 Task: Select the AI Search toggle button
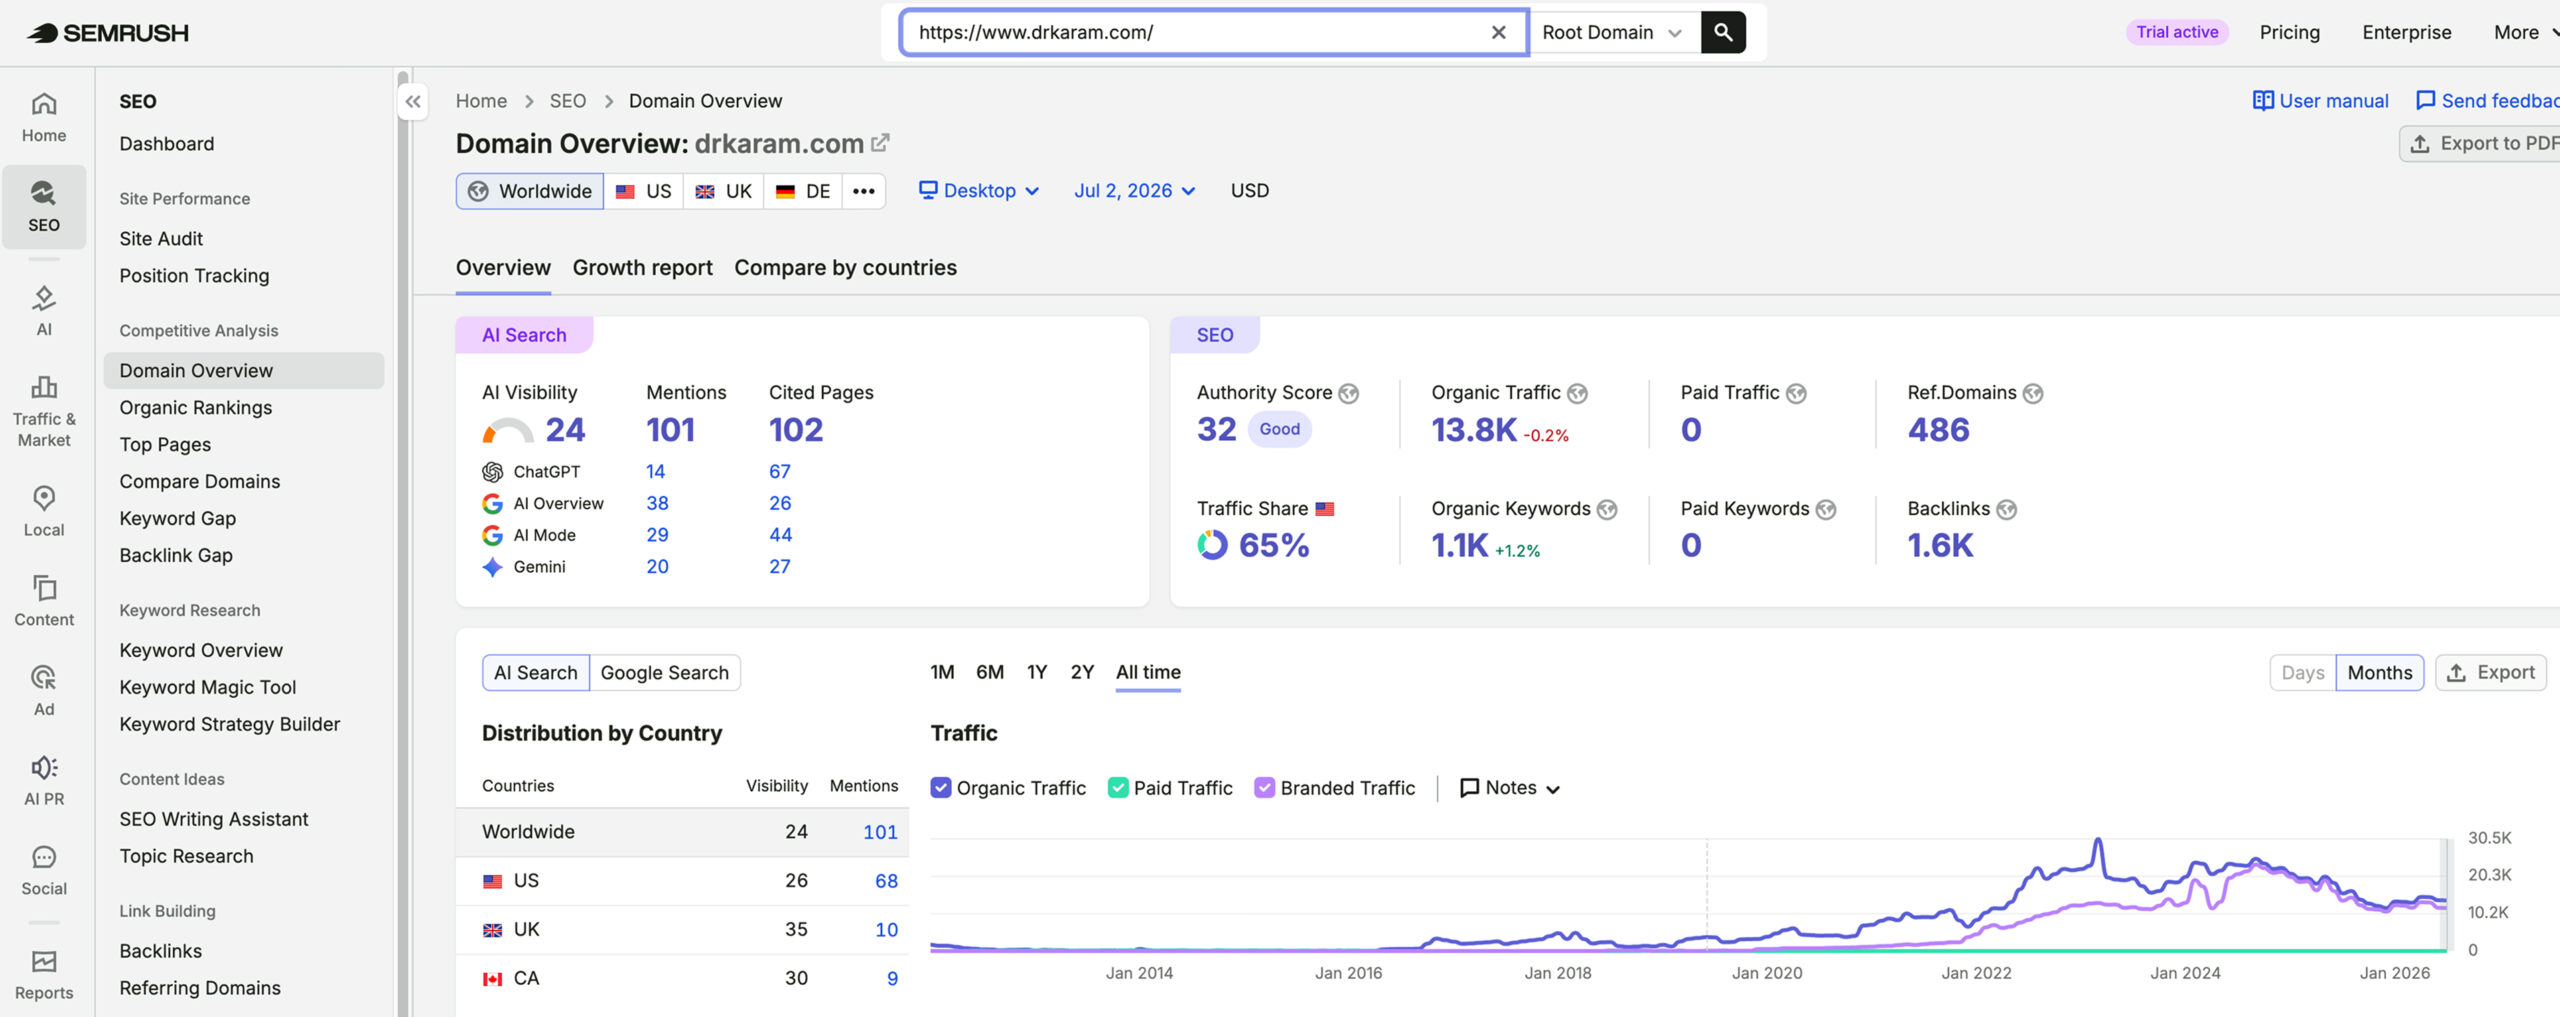[536, 673]
